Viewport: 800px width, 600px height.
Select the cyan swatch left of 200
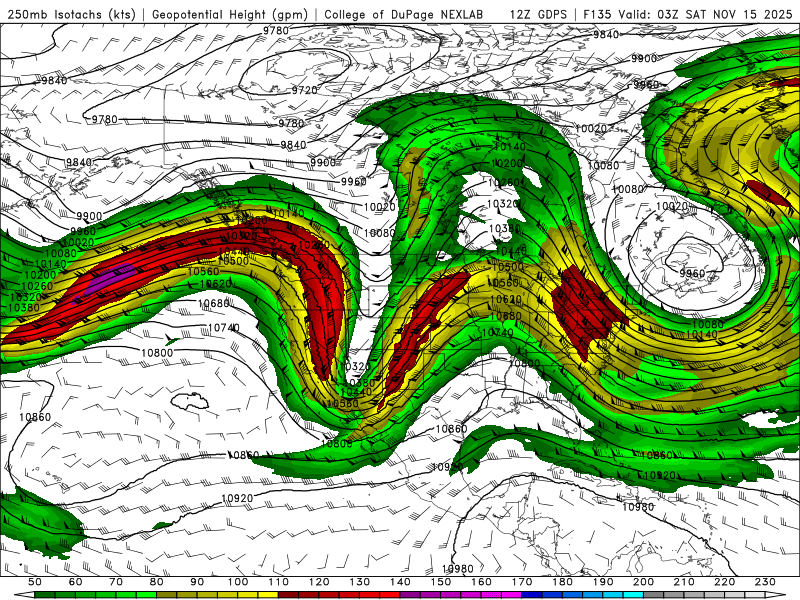click(x=634, y=595)
